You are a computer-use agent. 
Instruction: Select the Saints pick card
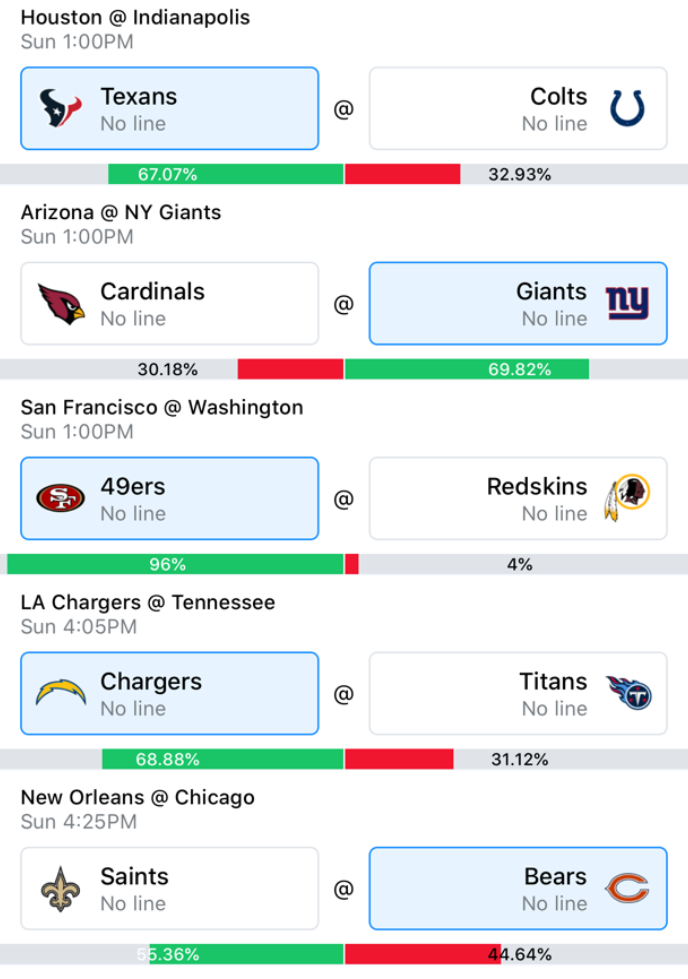point(170,888)
